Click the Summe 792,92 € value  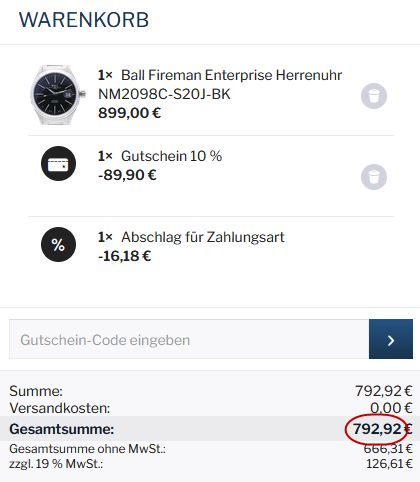(x=384, y=391)
